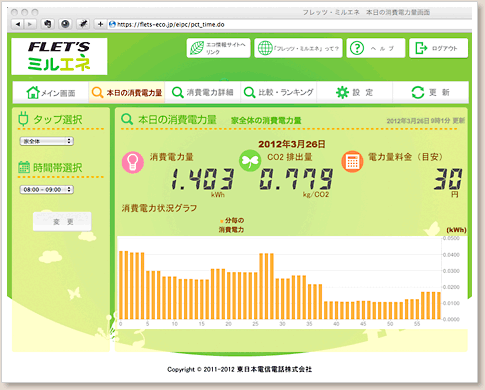Click the round globe toolbar icon in browser

[65, 24]
